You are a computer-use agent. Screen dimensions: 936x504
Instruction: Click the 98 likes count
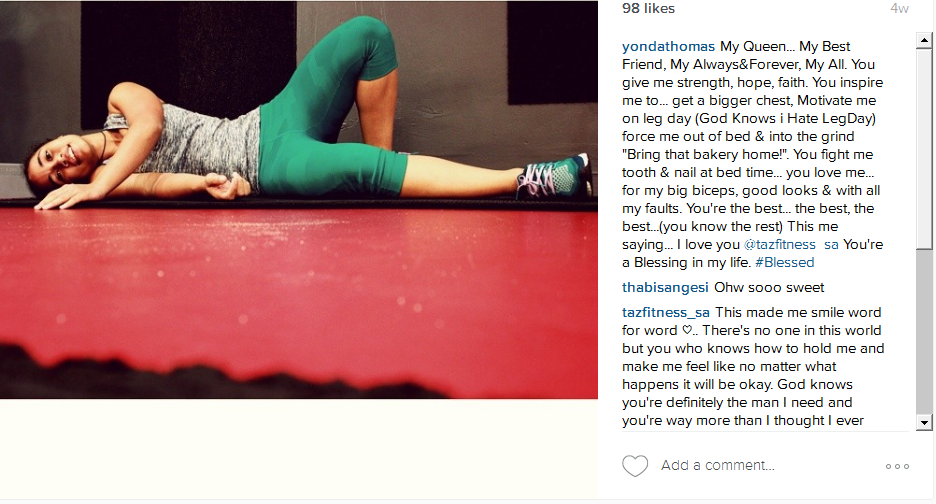648,8
